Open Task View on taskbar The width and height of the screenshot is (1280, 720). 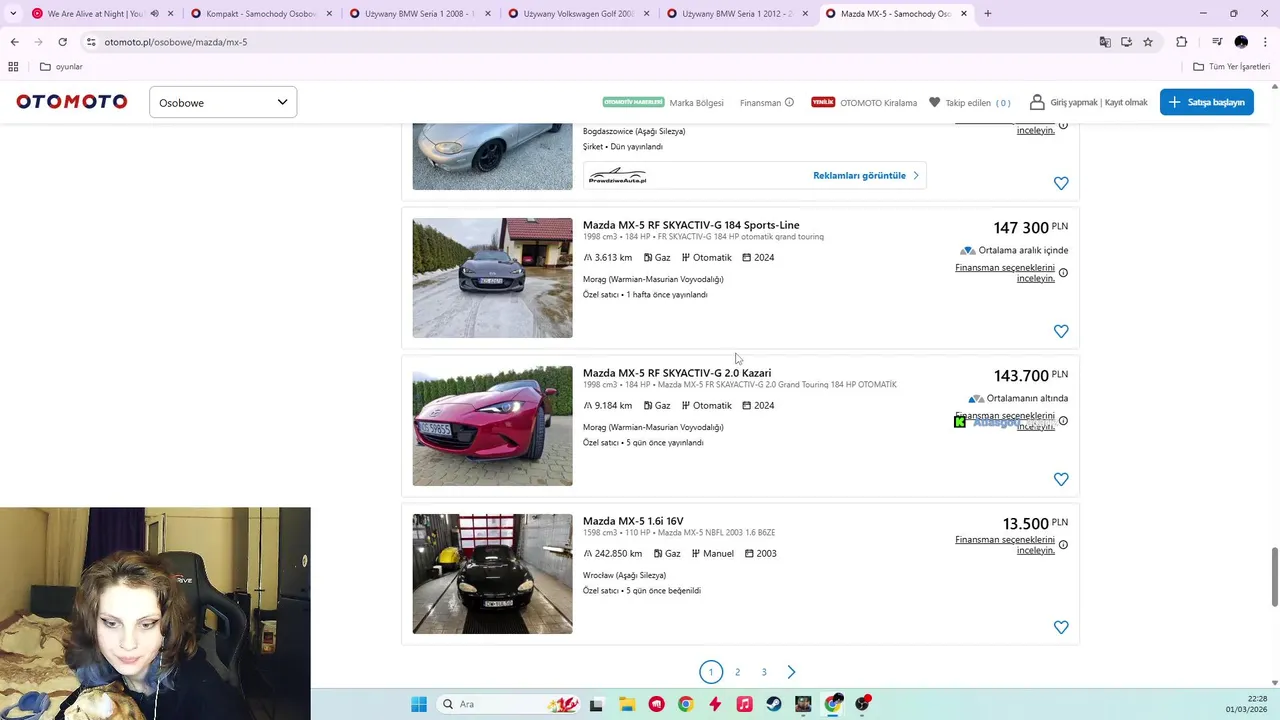597,704
